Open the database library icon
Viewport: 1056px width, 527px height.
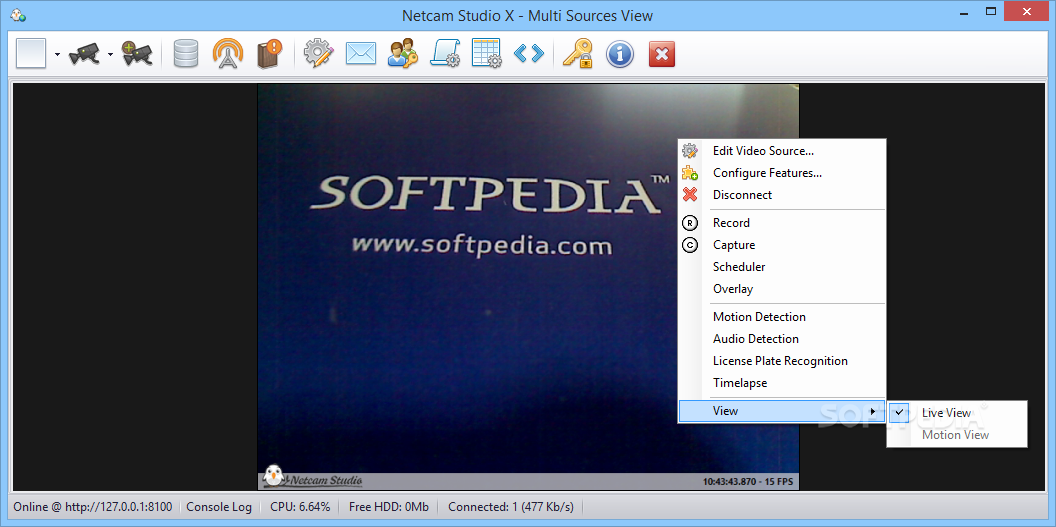click(x=186, y=53)
